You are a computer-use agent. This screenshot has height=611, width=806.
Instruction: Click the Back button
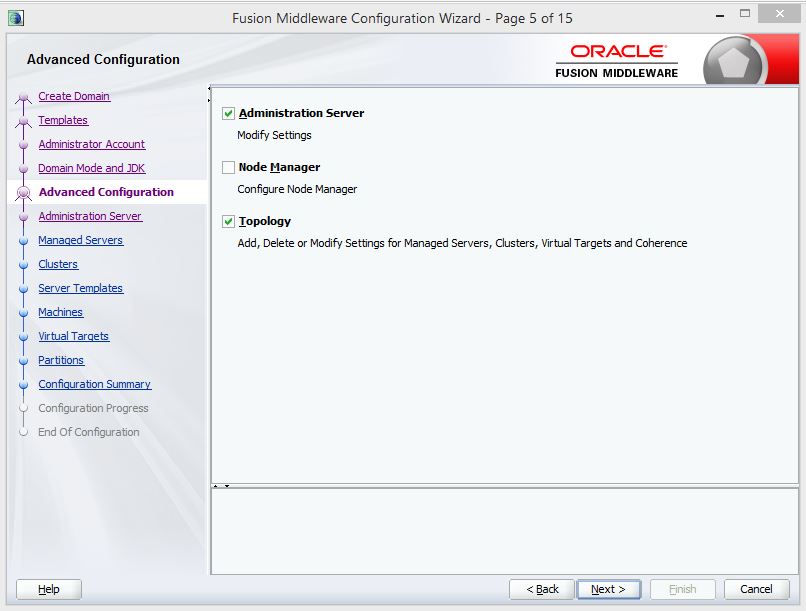tap(541, 589)
